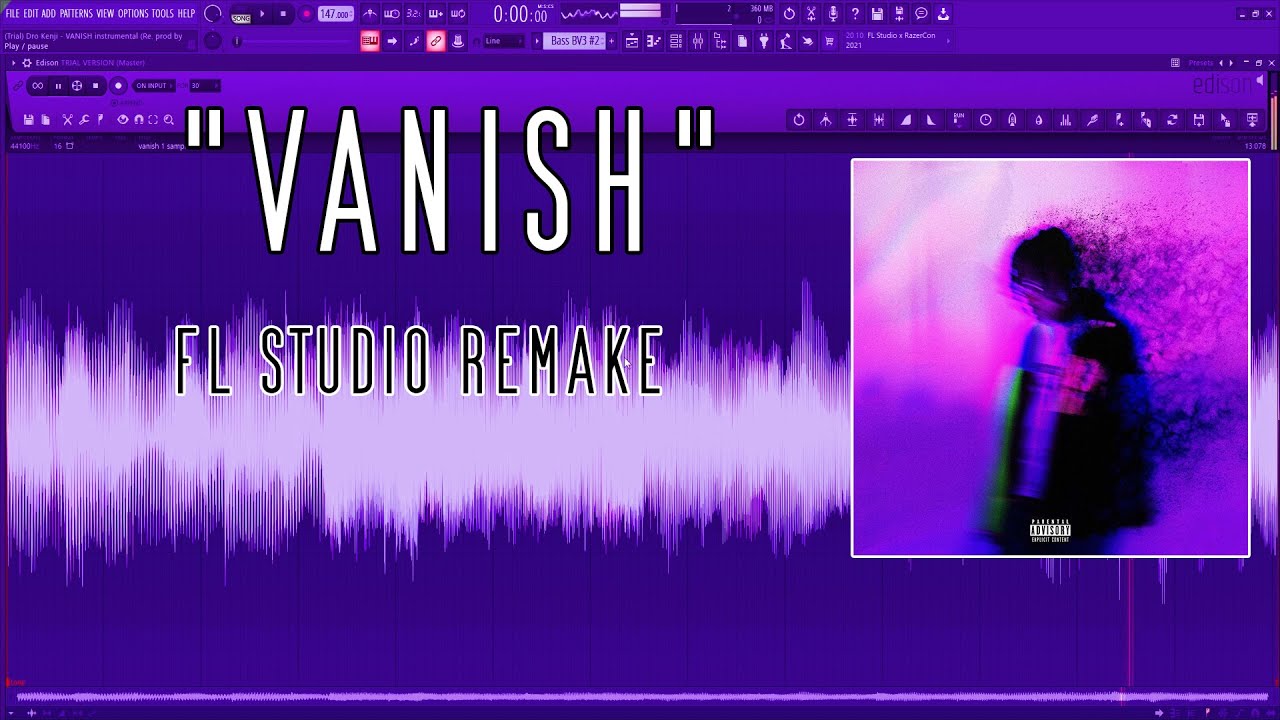Click the render as audio file icon
The width and height of the screenshot is (1280, 720).
tap(899, 14)
